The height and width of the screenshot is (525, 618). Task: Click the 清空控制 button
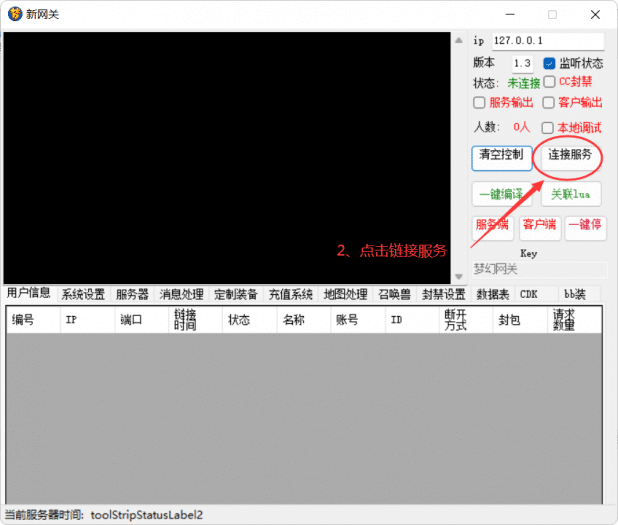[x=502, y=158]
